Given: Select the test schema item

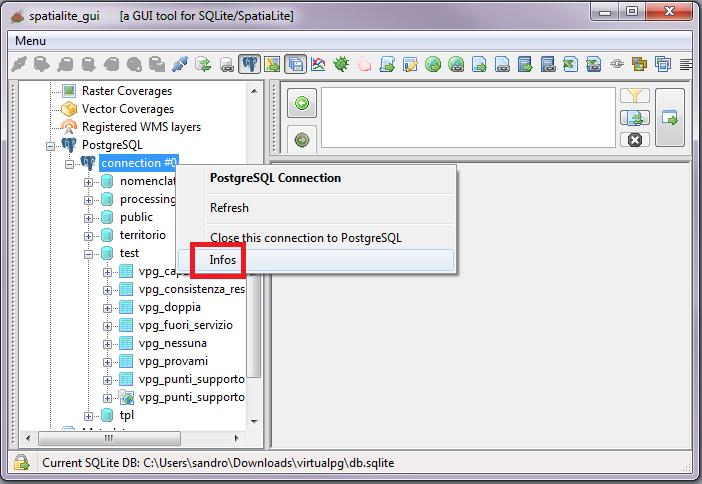Looking at the screenshot, I should (x=129, y=253).
